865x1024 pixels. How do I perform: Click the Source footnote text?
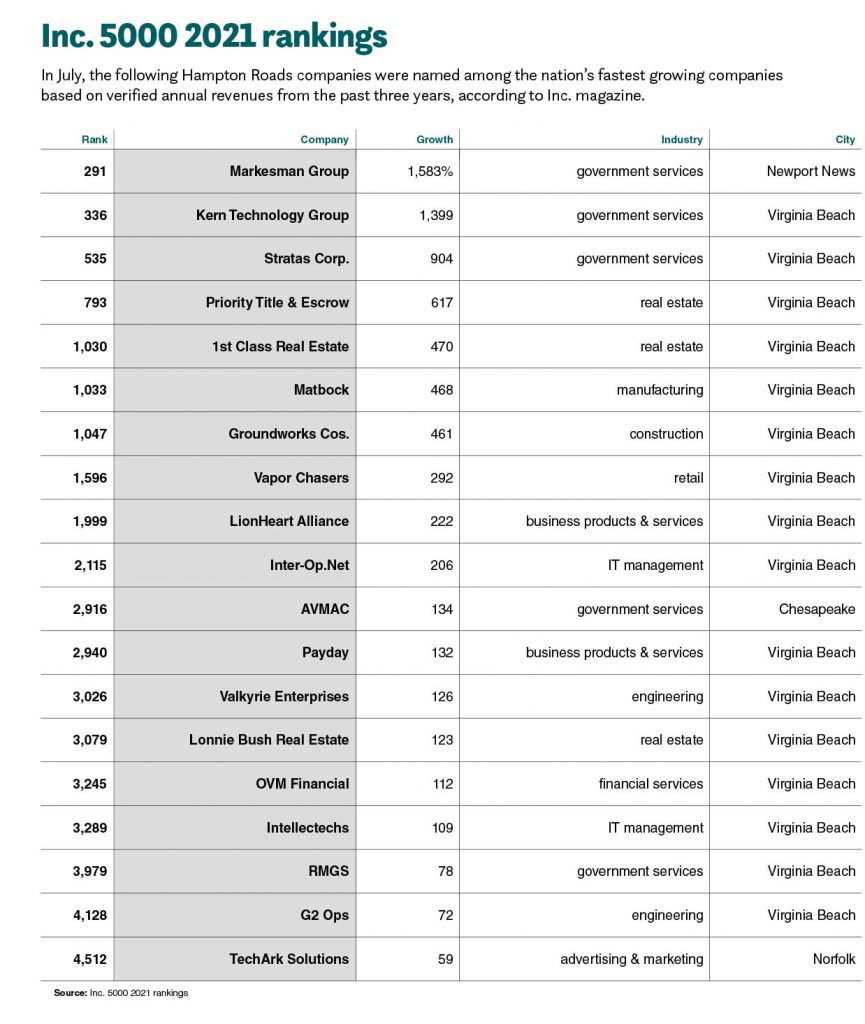(121, 993)
